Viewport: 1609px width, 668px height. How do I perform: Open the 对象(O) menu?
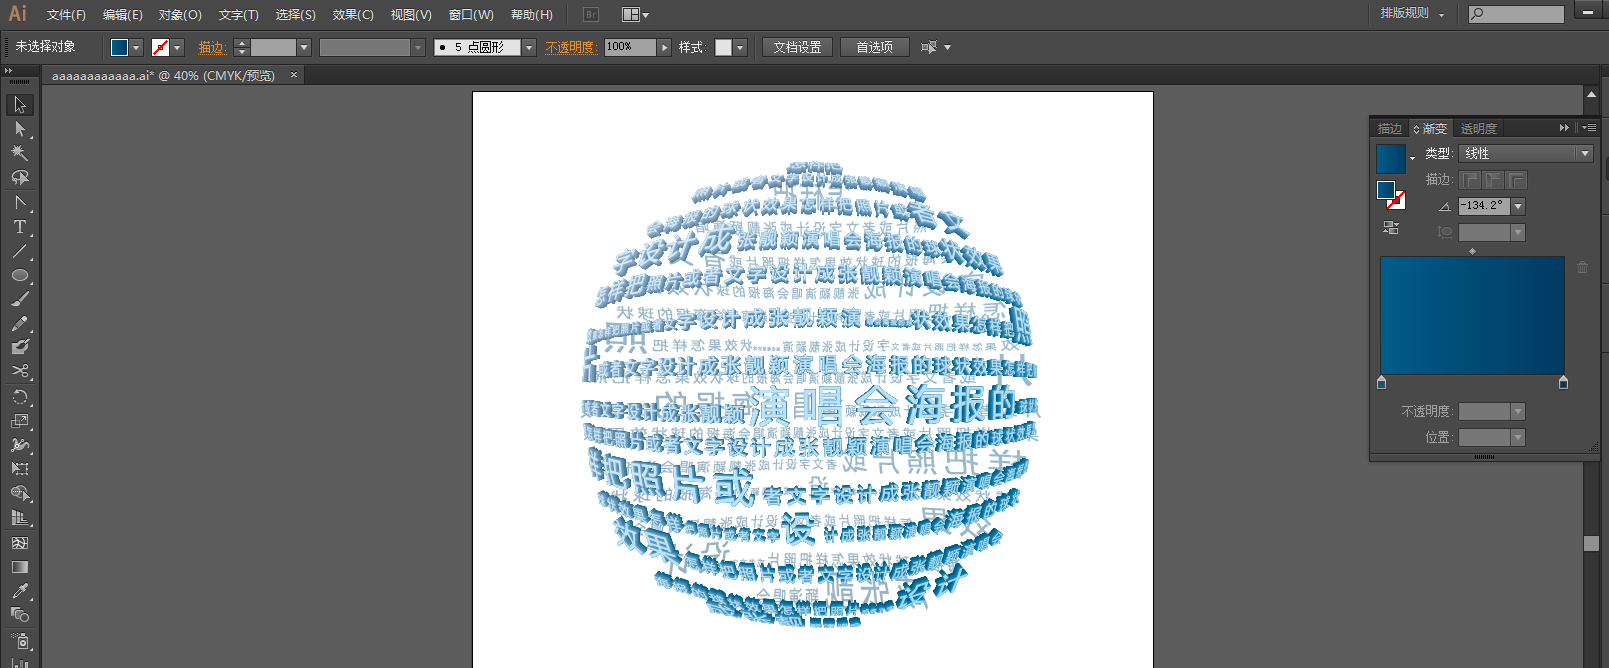click(x=180, y=15)
